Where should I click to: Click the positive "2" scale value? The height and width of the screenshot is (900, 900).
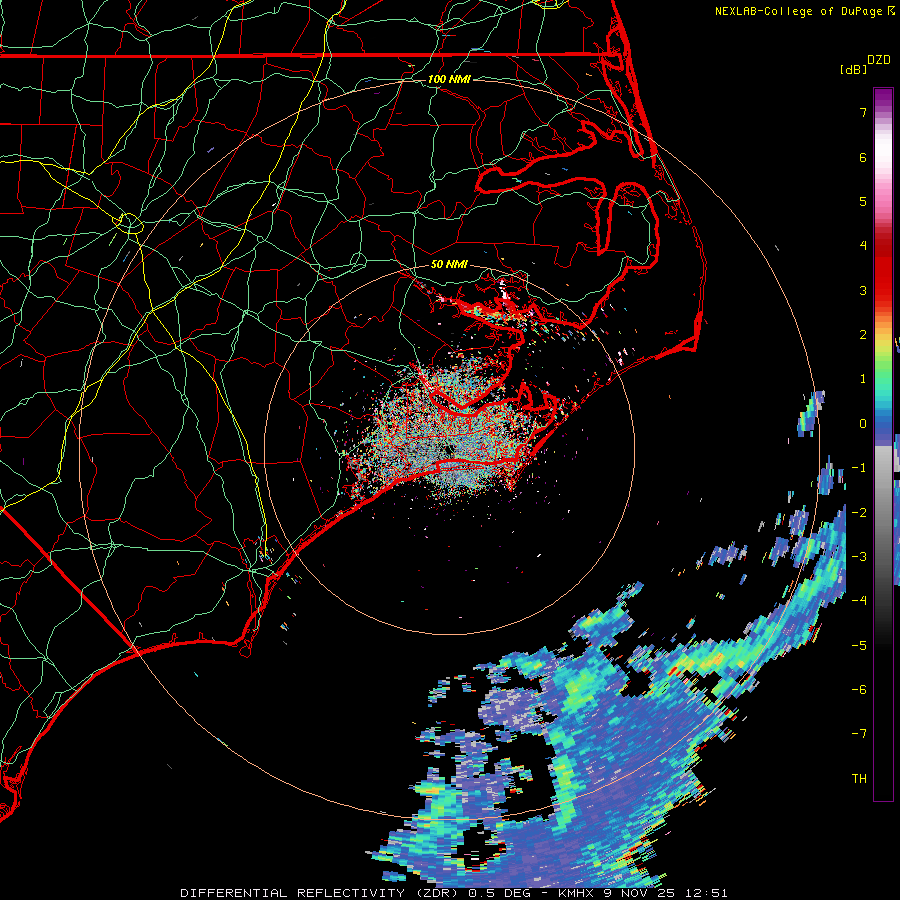click(x=863, y=335)
